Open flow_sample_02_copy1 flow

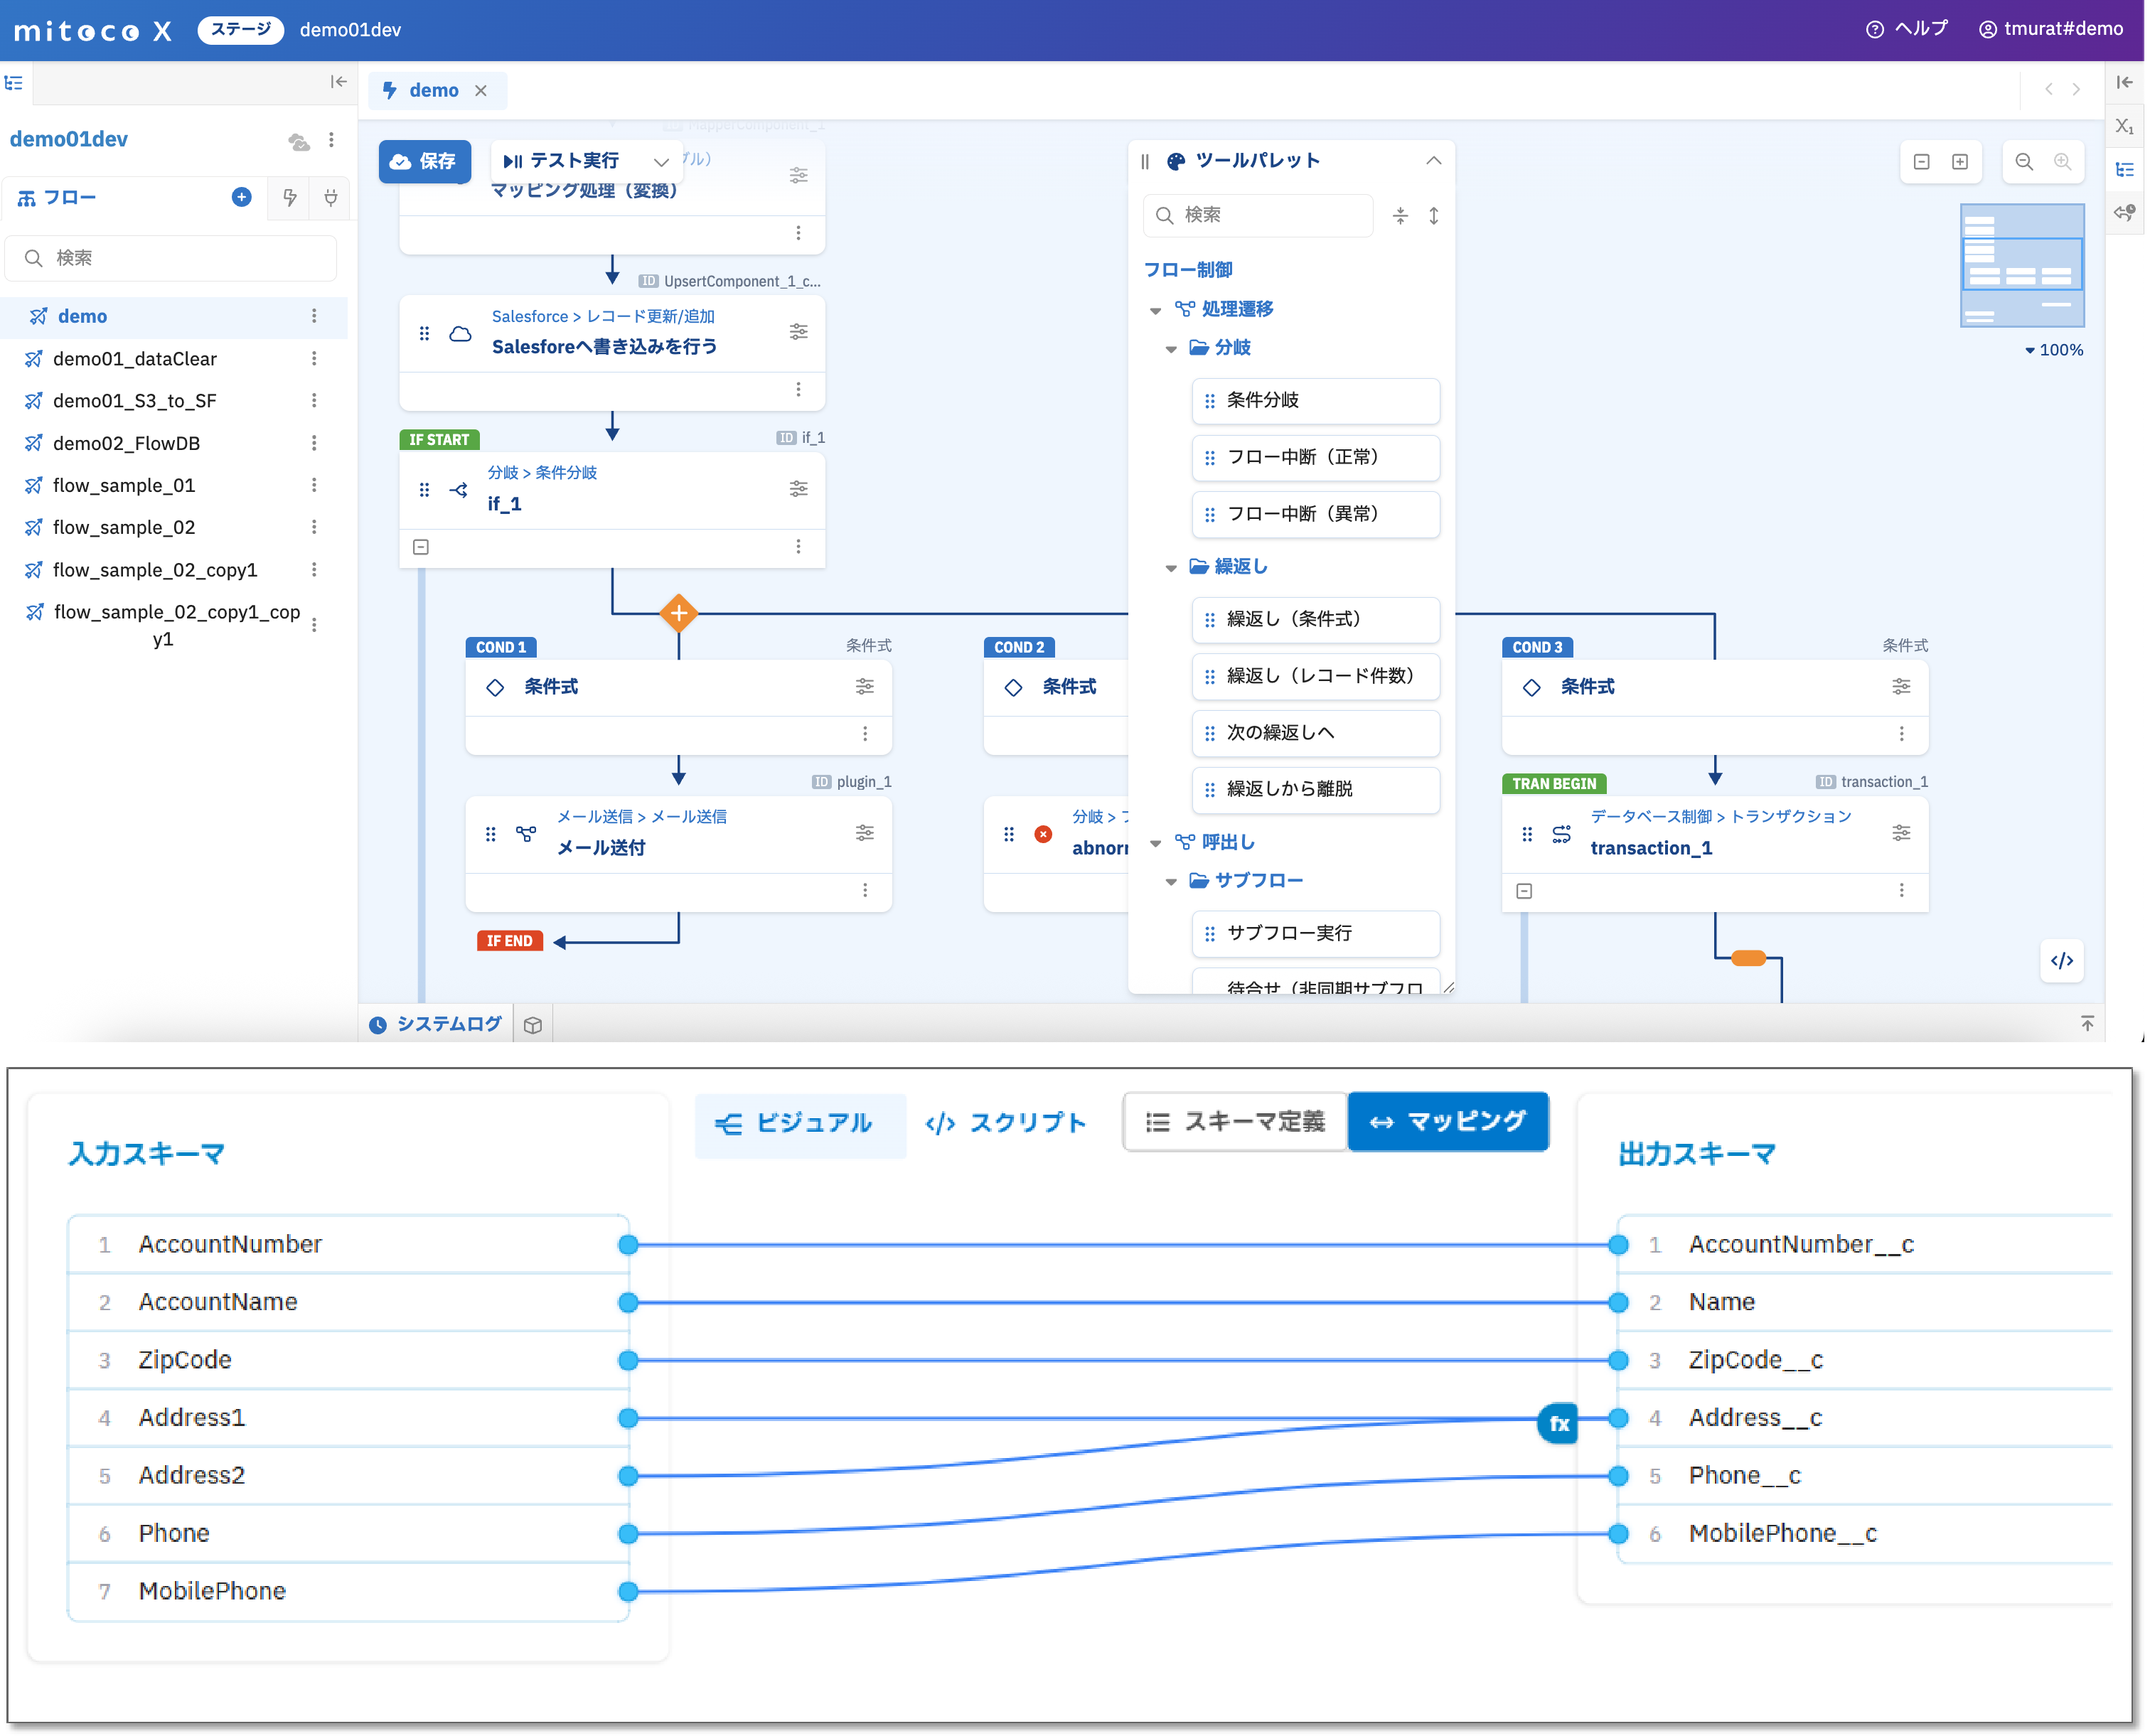click(155, 570)
